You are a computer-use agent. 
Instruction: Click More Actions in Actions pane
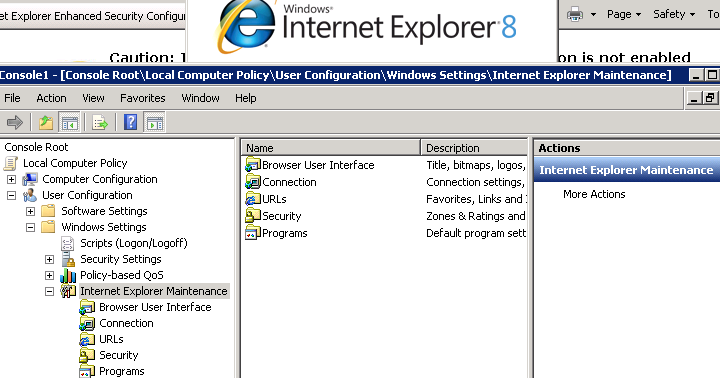[594, 194]
